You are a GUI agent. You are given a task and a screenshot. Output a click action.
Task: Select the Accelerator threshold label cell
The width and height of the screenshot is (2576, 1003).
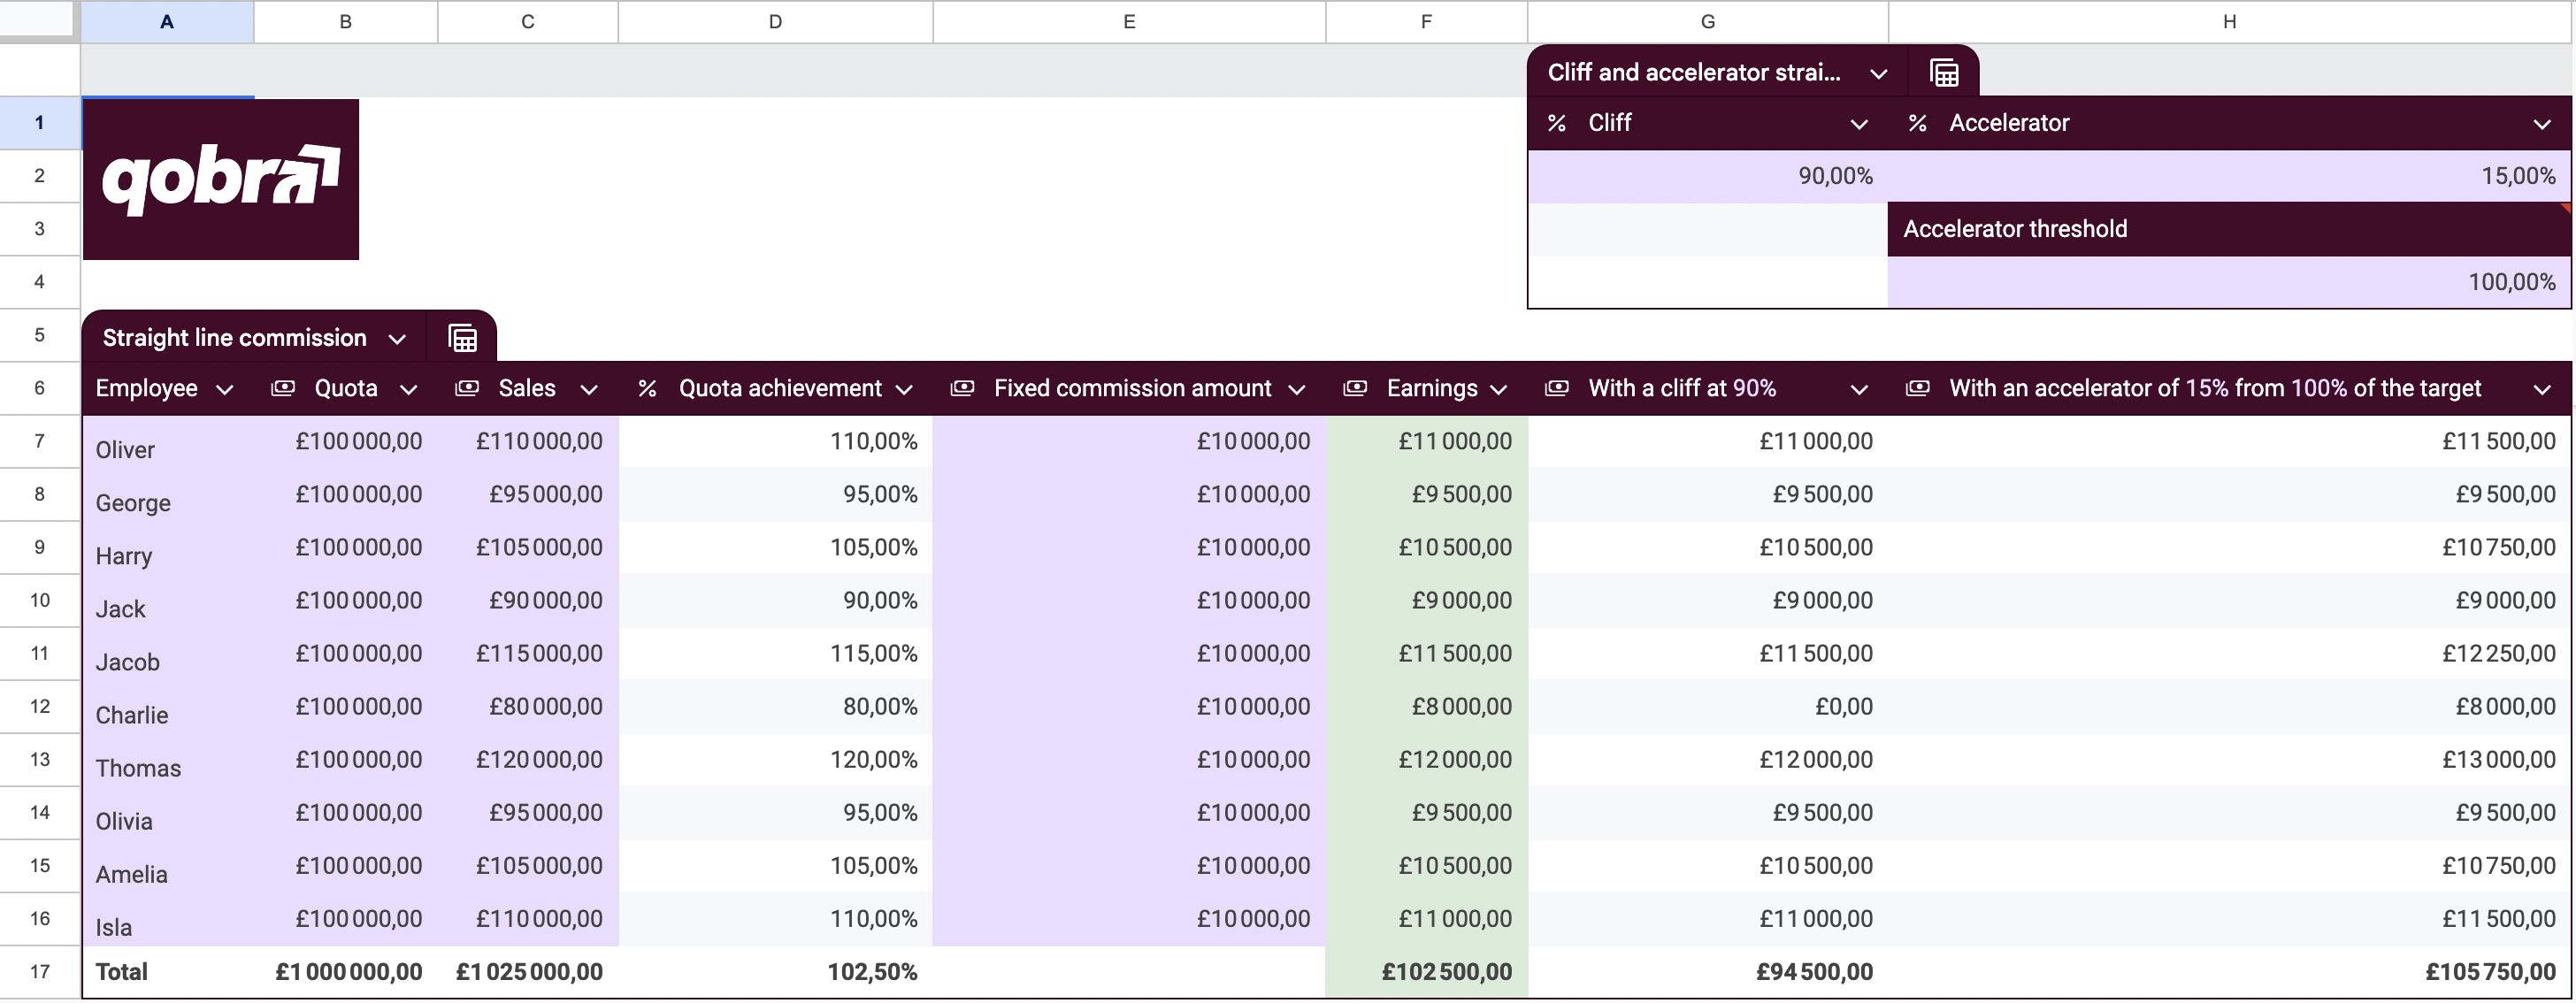pyautogui.click(x=2230, y=229)
